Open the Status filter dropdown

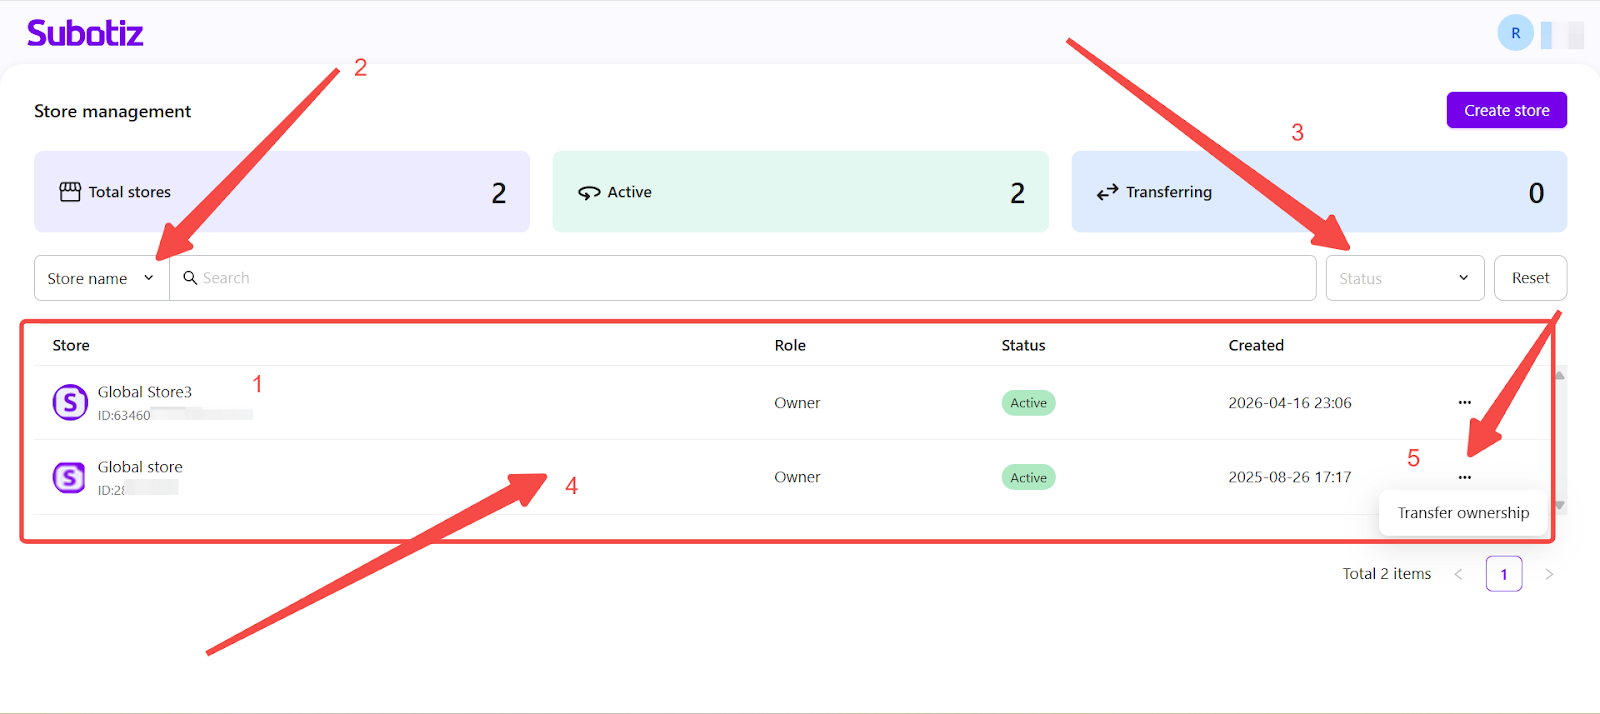click(1404, 278)
